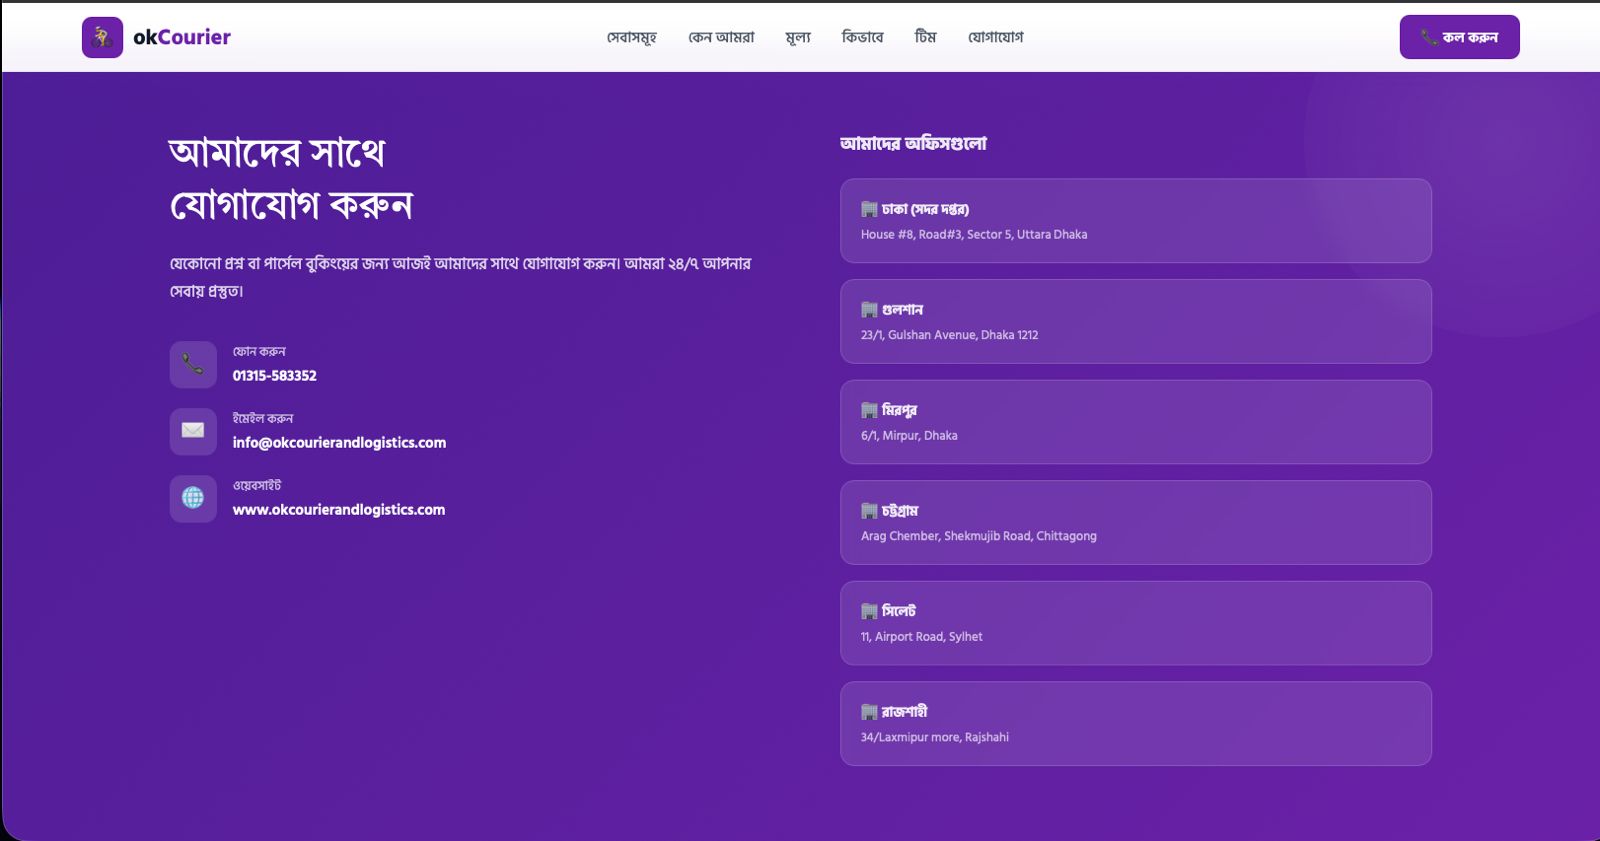Select Arag Chember, Shekmujib Road address
The height and width of the screenshot is (841, 1600).
click(x=979, y=536)
